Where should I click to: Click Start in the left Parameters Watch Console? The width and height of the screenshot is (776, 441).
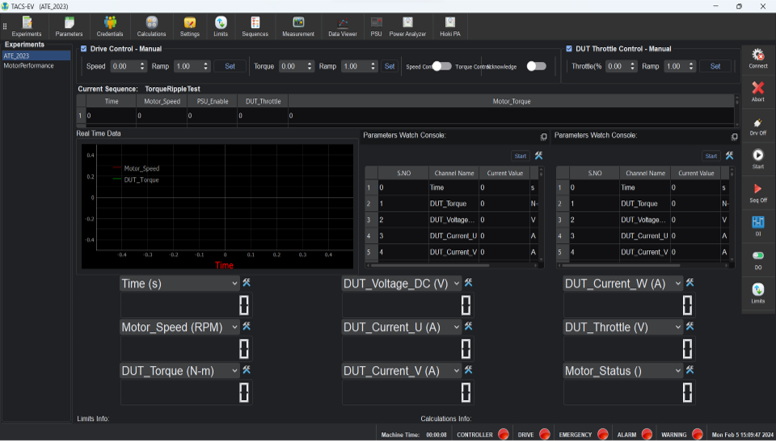(520, 156)
